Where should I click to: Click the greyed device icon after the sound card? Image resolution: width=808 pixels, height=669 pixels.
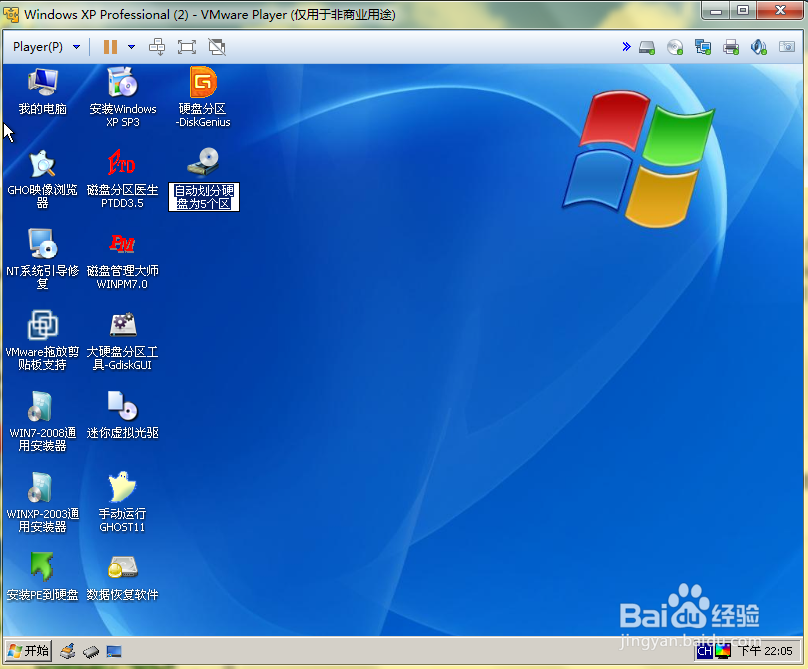(786, 47)
